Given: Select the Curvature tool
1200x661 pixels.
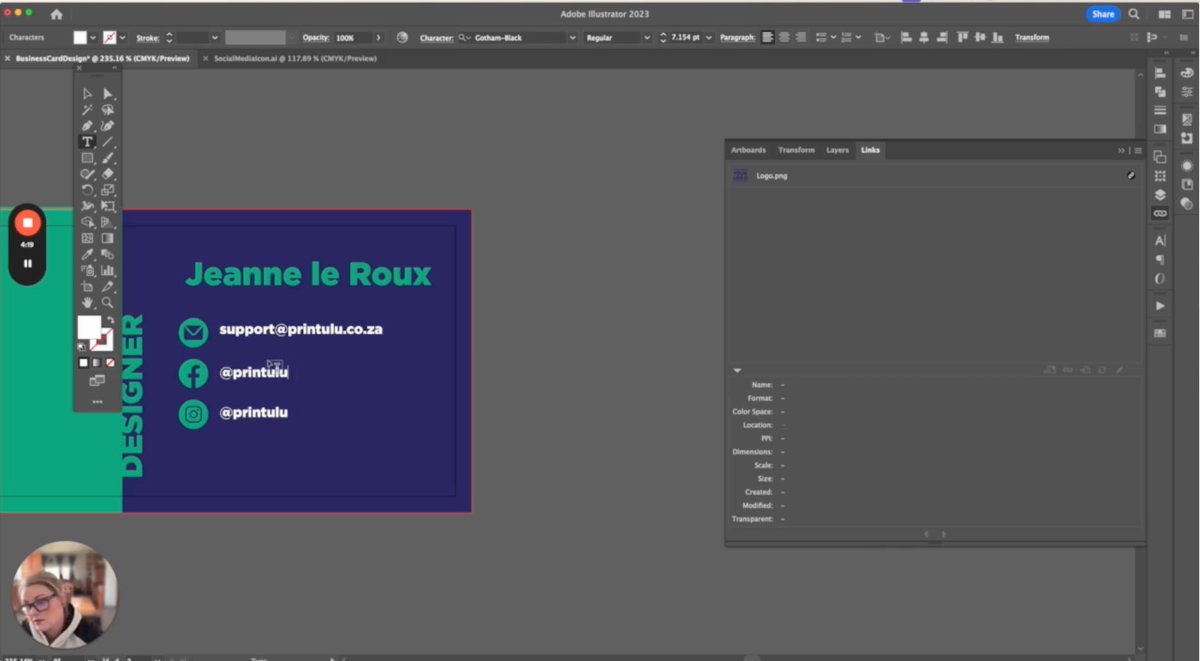Looking at the screenshot, I should (107, 126).
